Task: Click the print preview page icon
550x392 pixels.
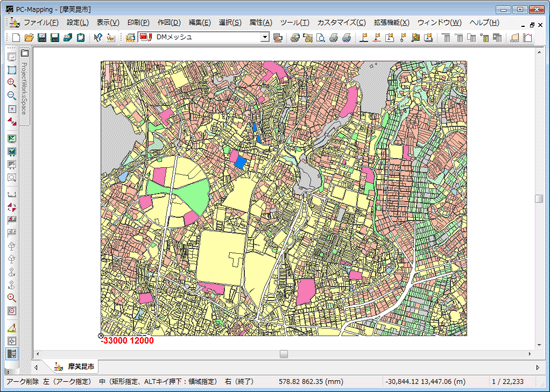Action: pos(320,37)
